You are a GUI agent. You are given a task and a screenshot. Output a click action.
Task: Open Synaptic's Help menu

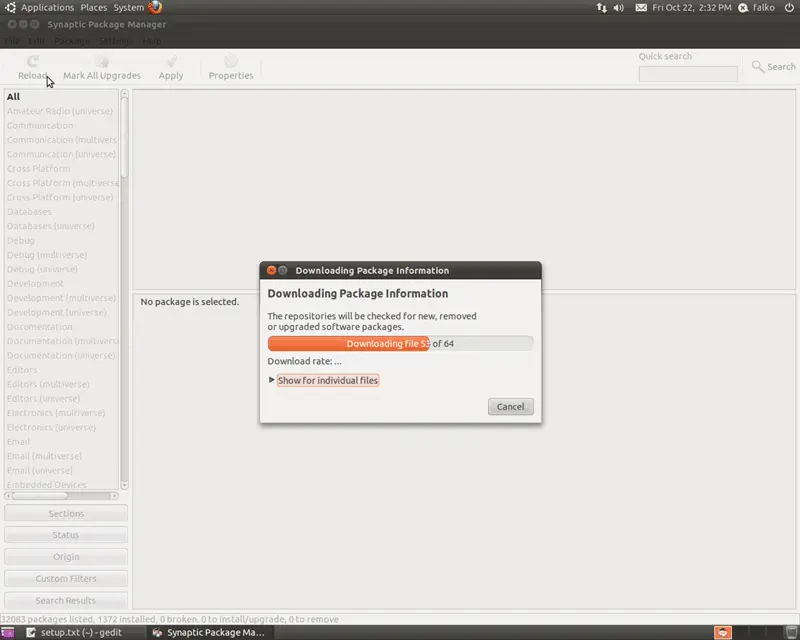tap(152, 41)
